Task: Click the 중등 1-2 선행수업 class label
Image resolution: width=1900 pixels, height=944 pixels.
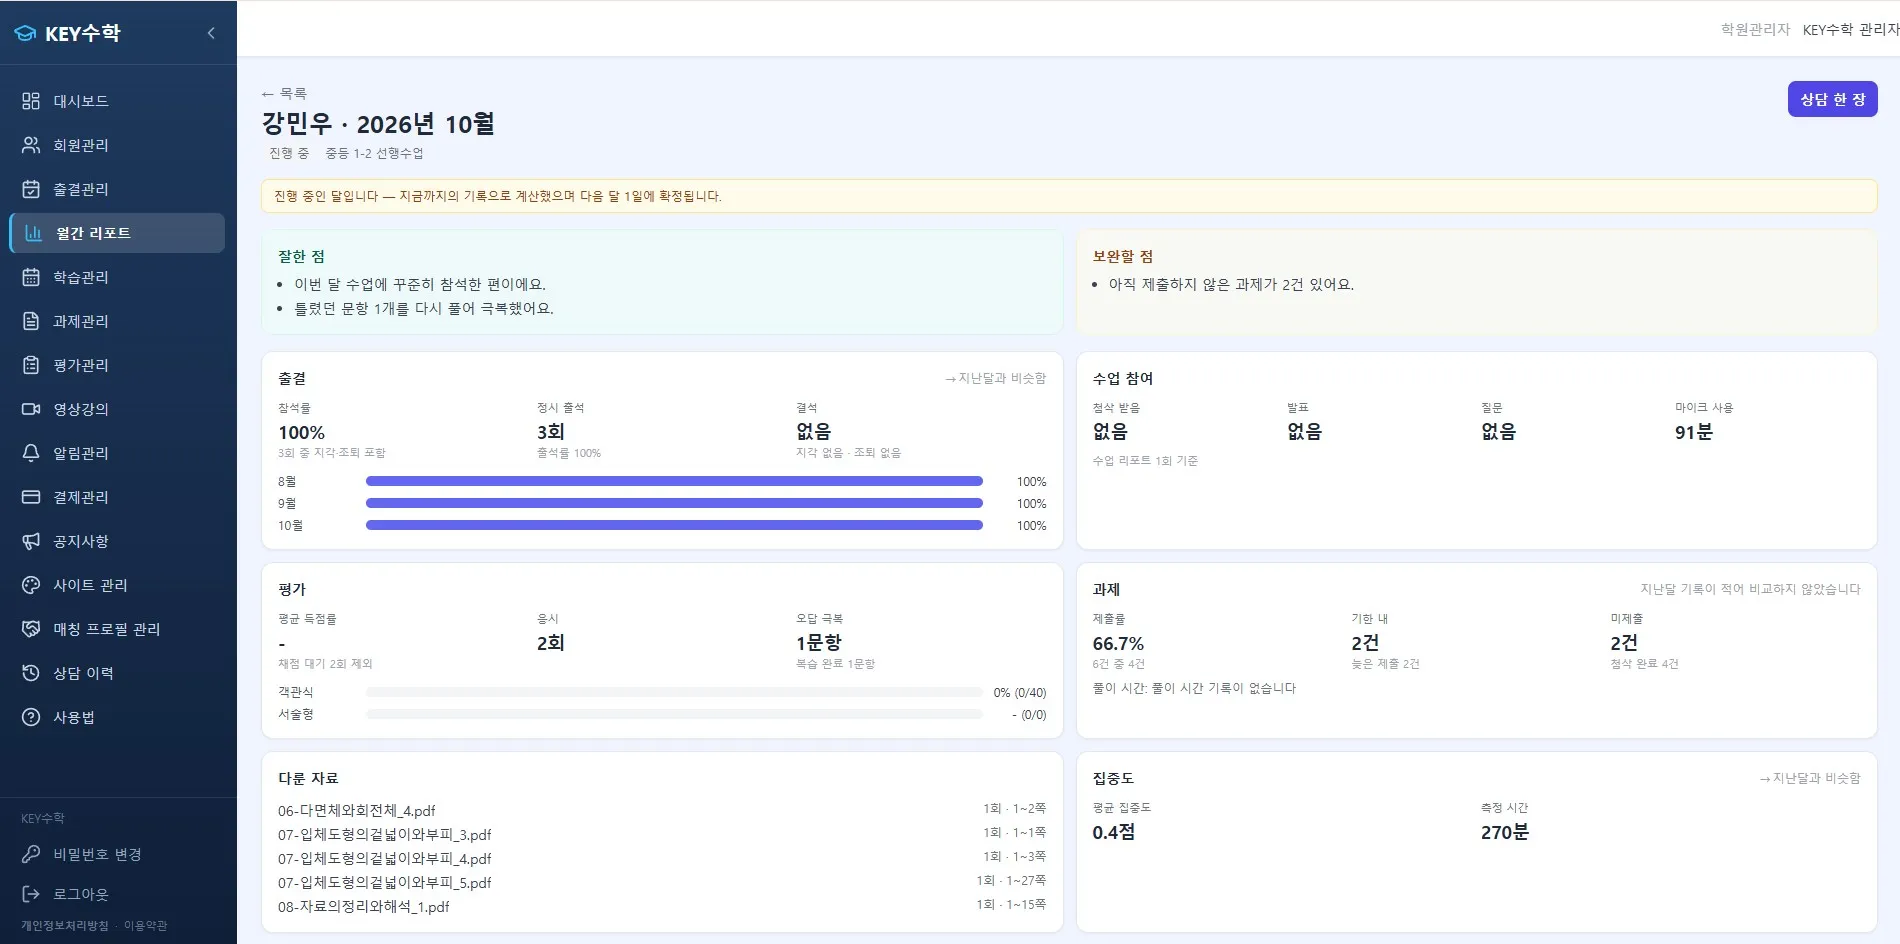Action: point(374,153)
